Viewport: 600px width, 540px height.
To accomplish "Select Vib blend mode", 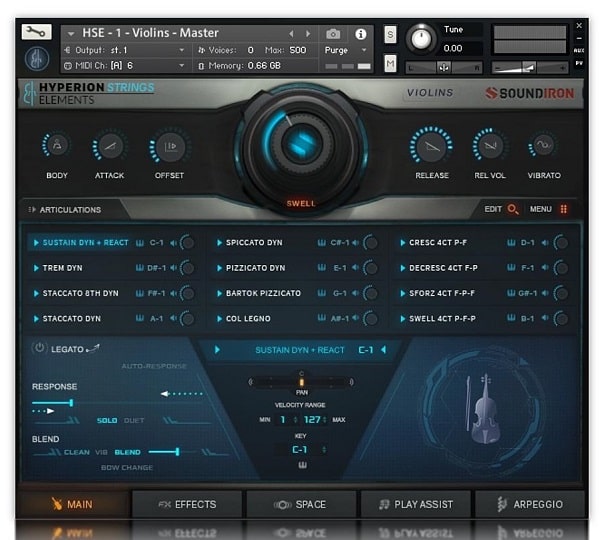I will (101, 452).
